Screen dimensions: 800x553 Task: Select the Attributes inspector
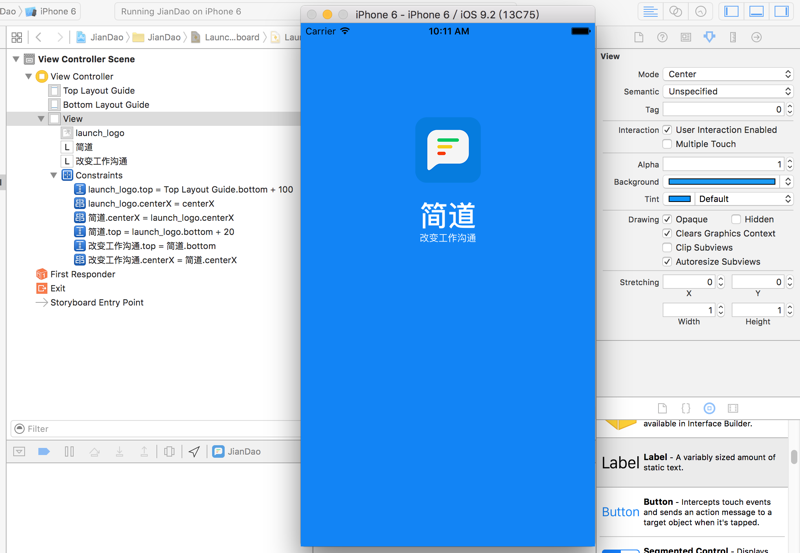709,37
